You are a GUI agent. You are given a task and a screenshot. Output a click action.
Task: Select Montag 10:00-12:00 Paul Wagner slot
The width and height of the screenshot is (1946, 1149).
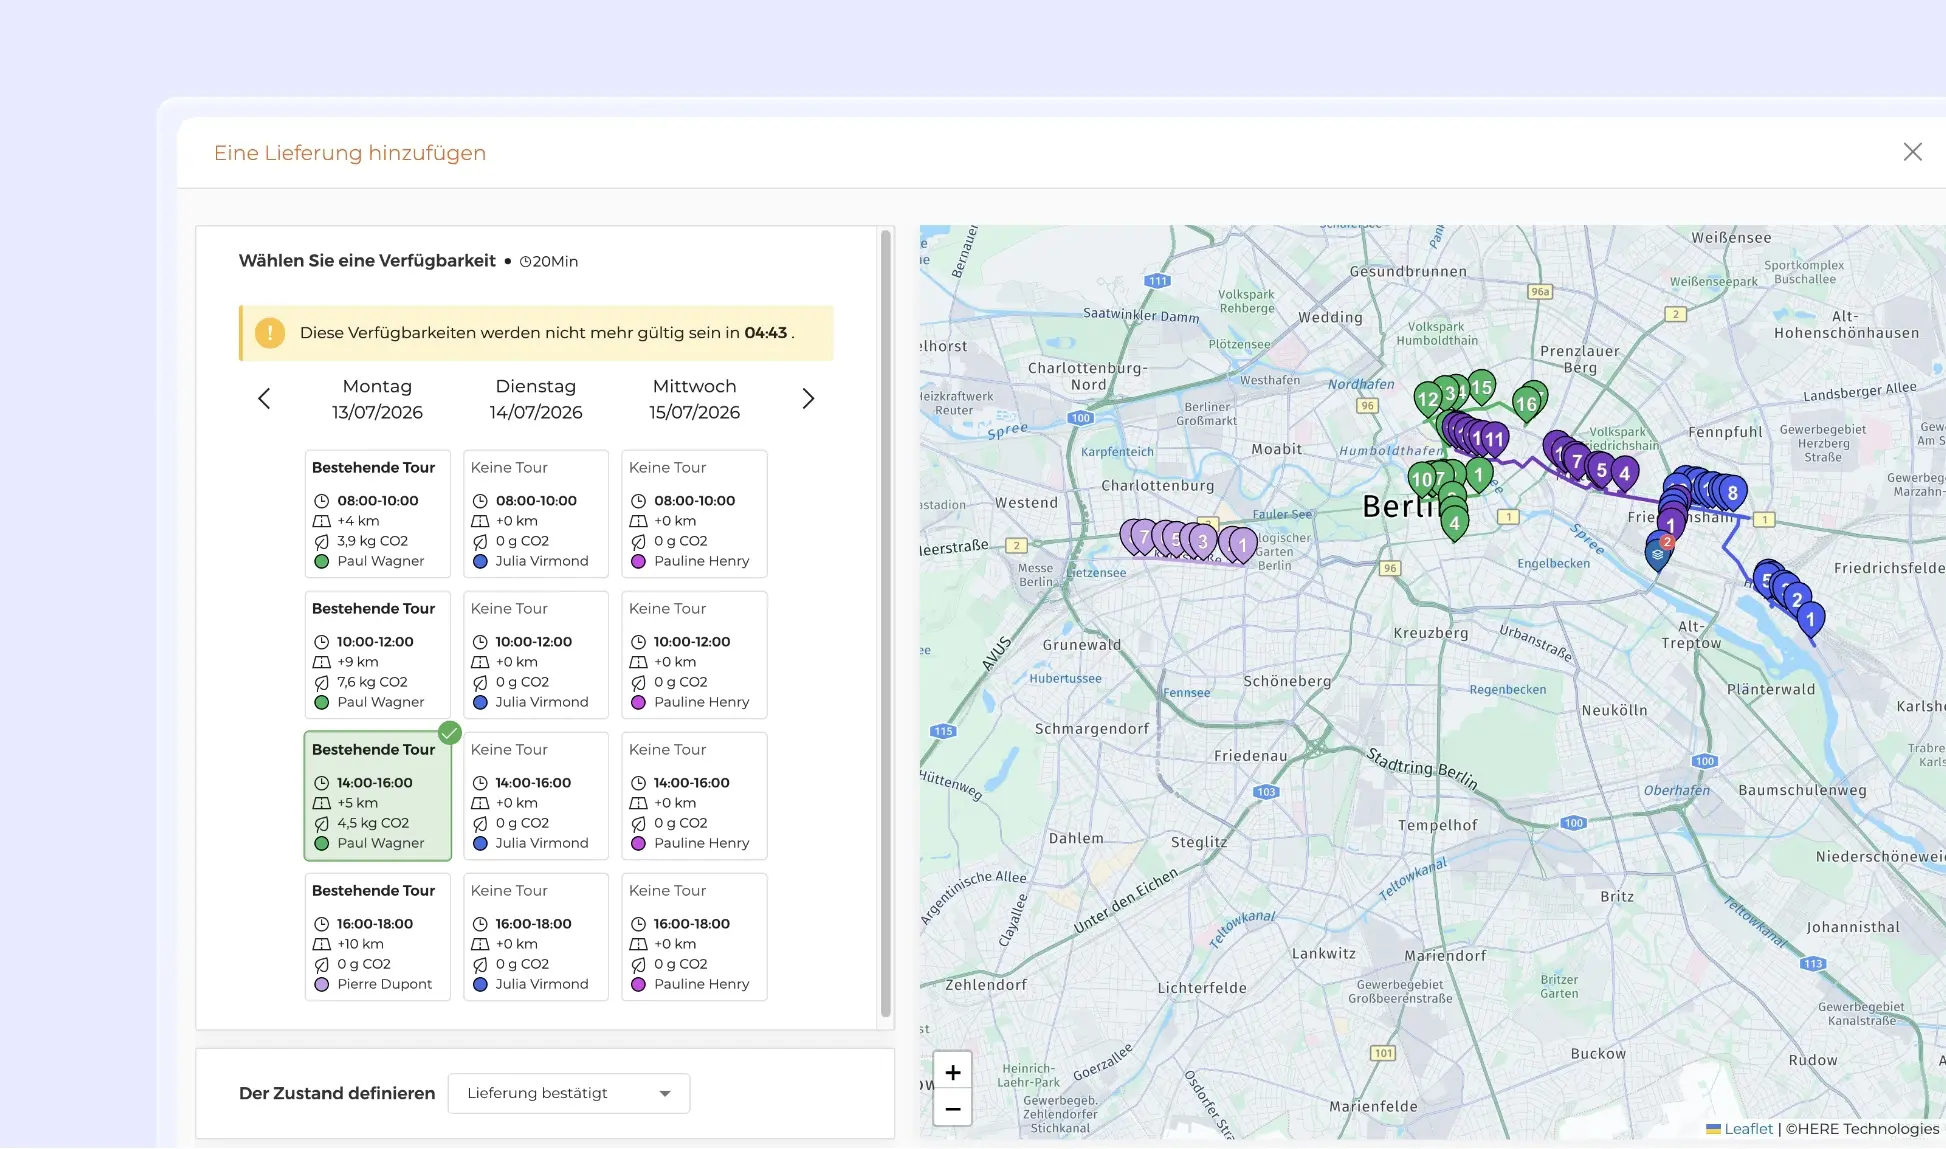click(378, 655)
